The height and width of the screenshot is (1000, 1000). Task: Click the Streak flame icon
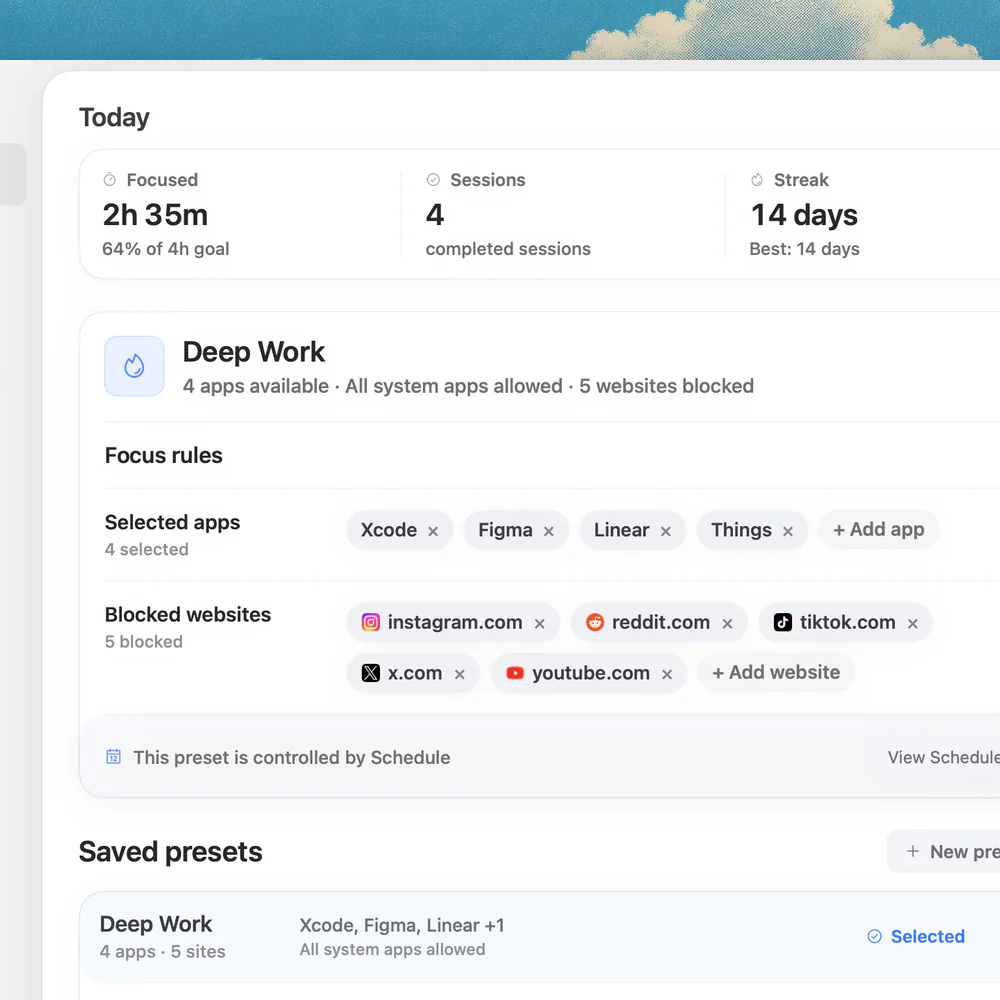click(x=757, y=180)
